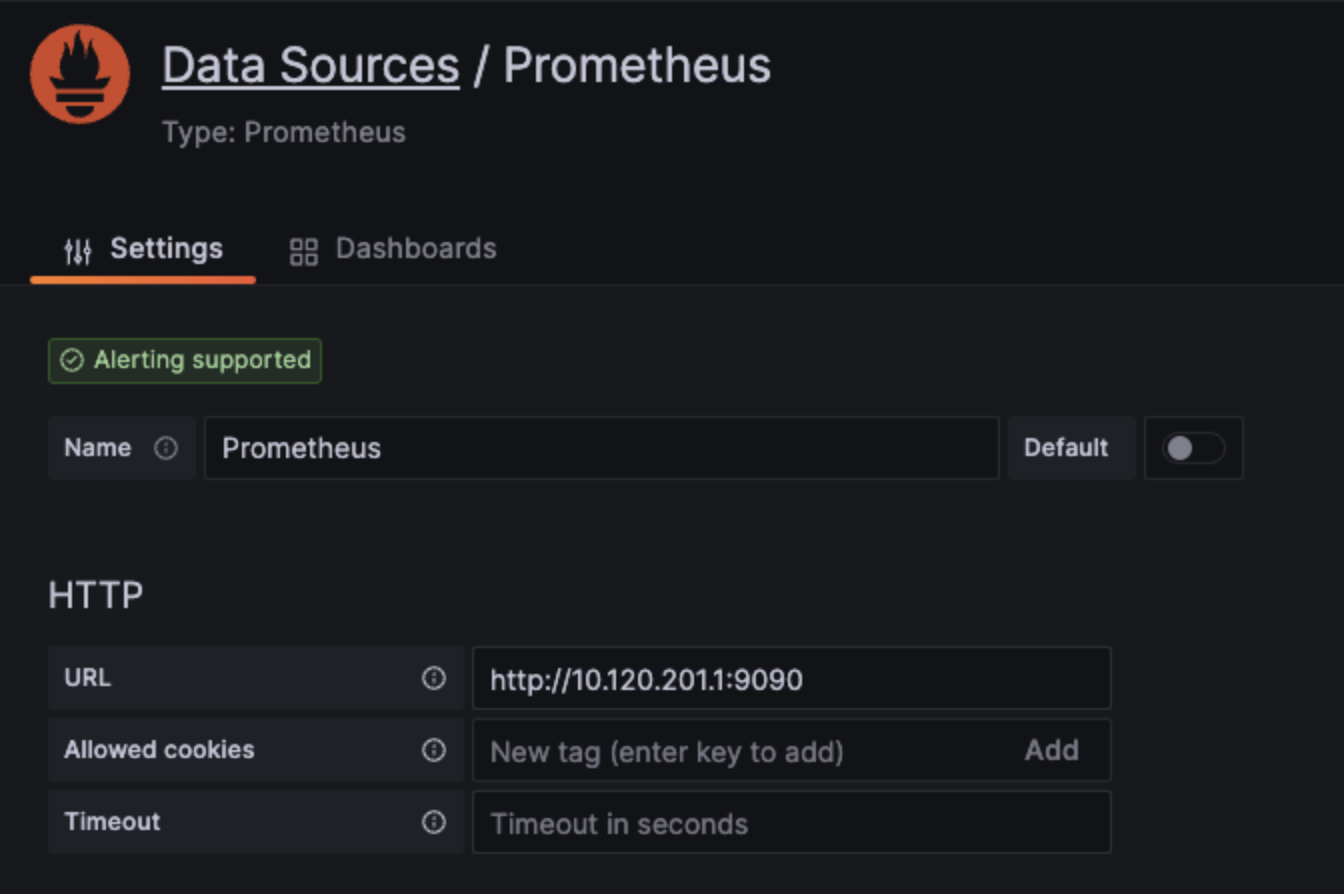Click the Timeout in seconds field
This screenshot has height=894, width=1344.
pos(790,822)
